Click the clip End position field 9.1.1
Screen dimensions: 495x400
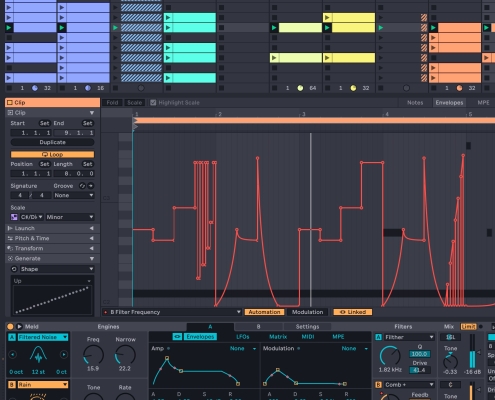74,133
